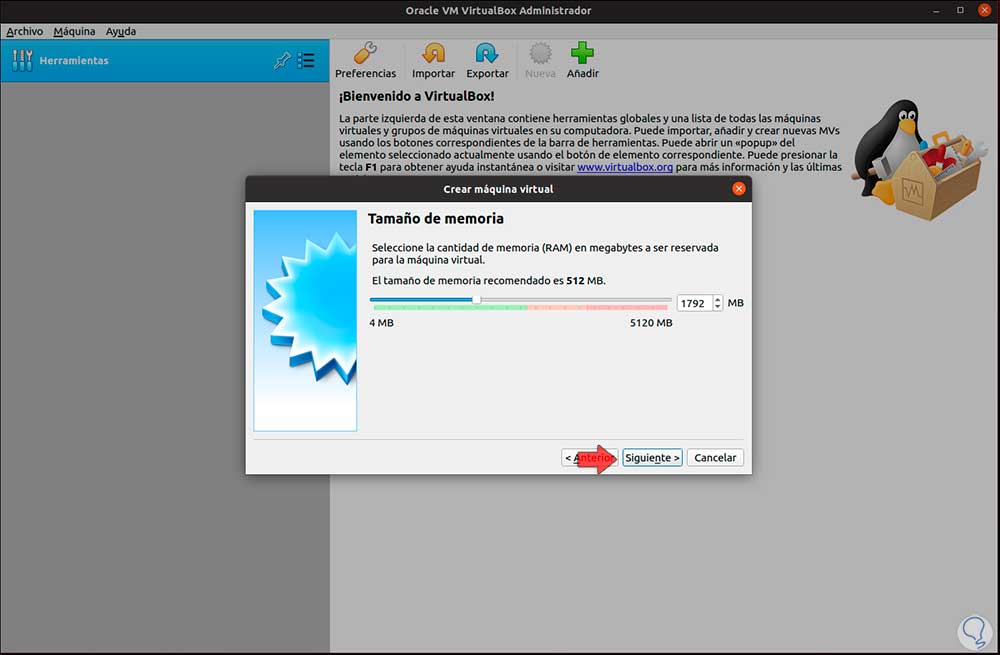This screenshot has width=1000, height=655.
Task: Click the ¡Bienvenido a VirtualBox! heading
Action: point(416,96)
